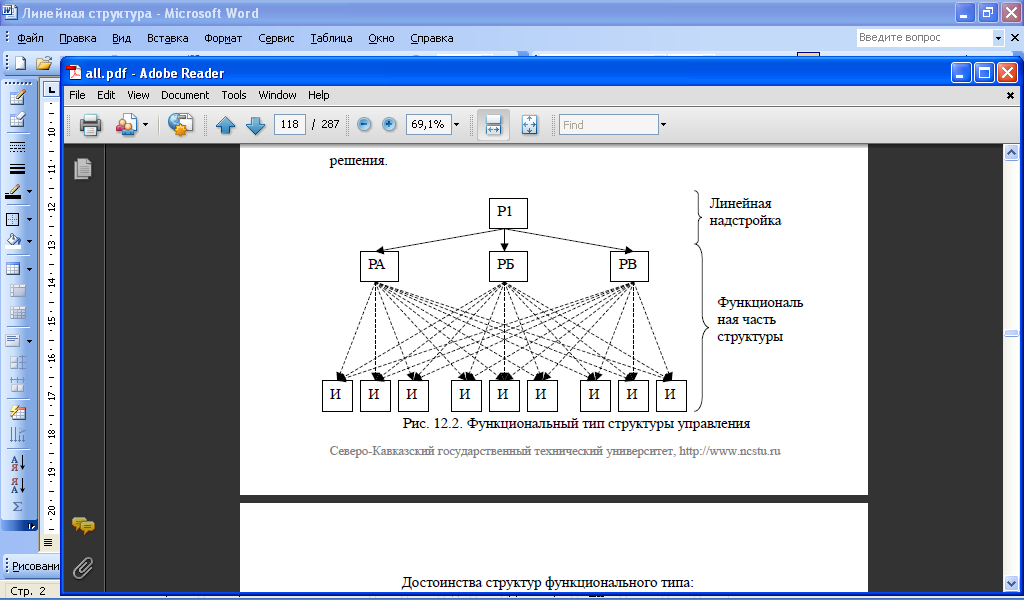Open the Attachments paperclip panel
1024x600 pixels.
point(83,567)
